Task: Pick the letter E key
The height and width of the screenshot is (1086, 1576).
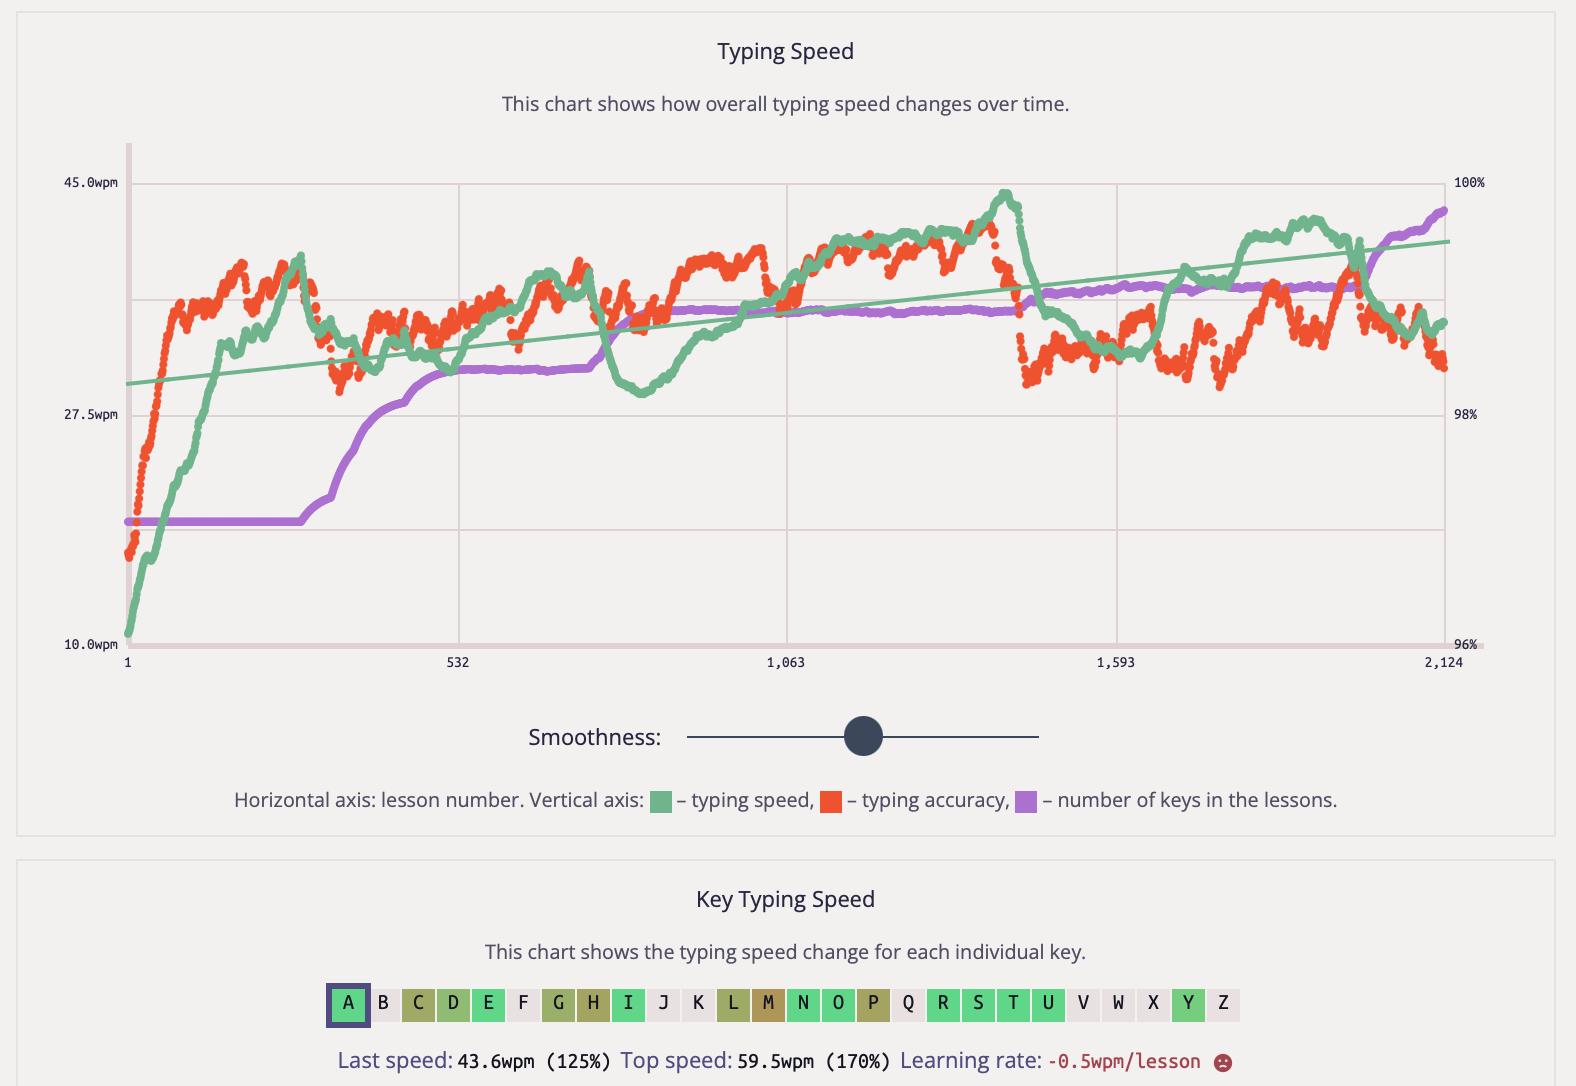Action: [488, 1004]
